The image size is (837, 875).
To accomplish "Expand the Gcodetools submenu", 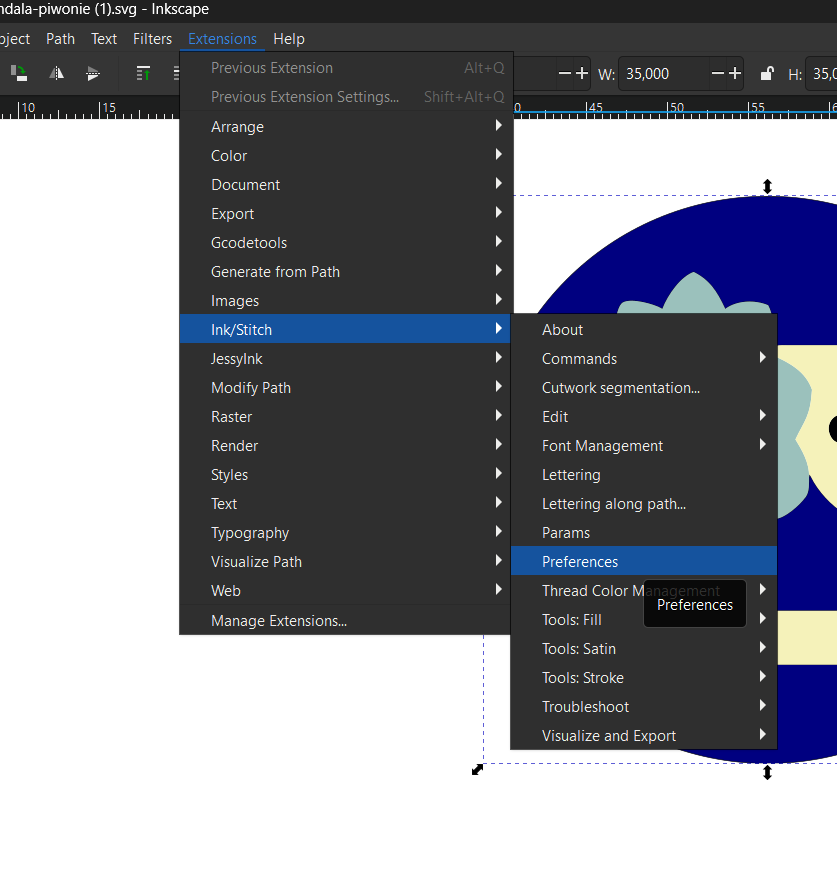I will point(346,243).
